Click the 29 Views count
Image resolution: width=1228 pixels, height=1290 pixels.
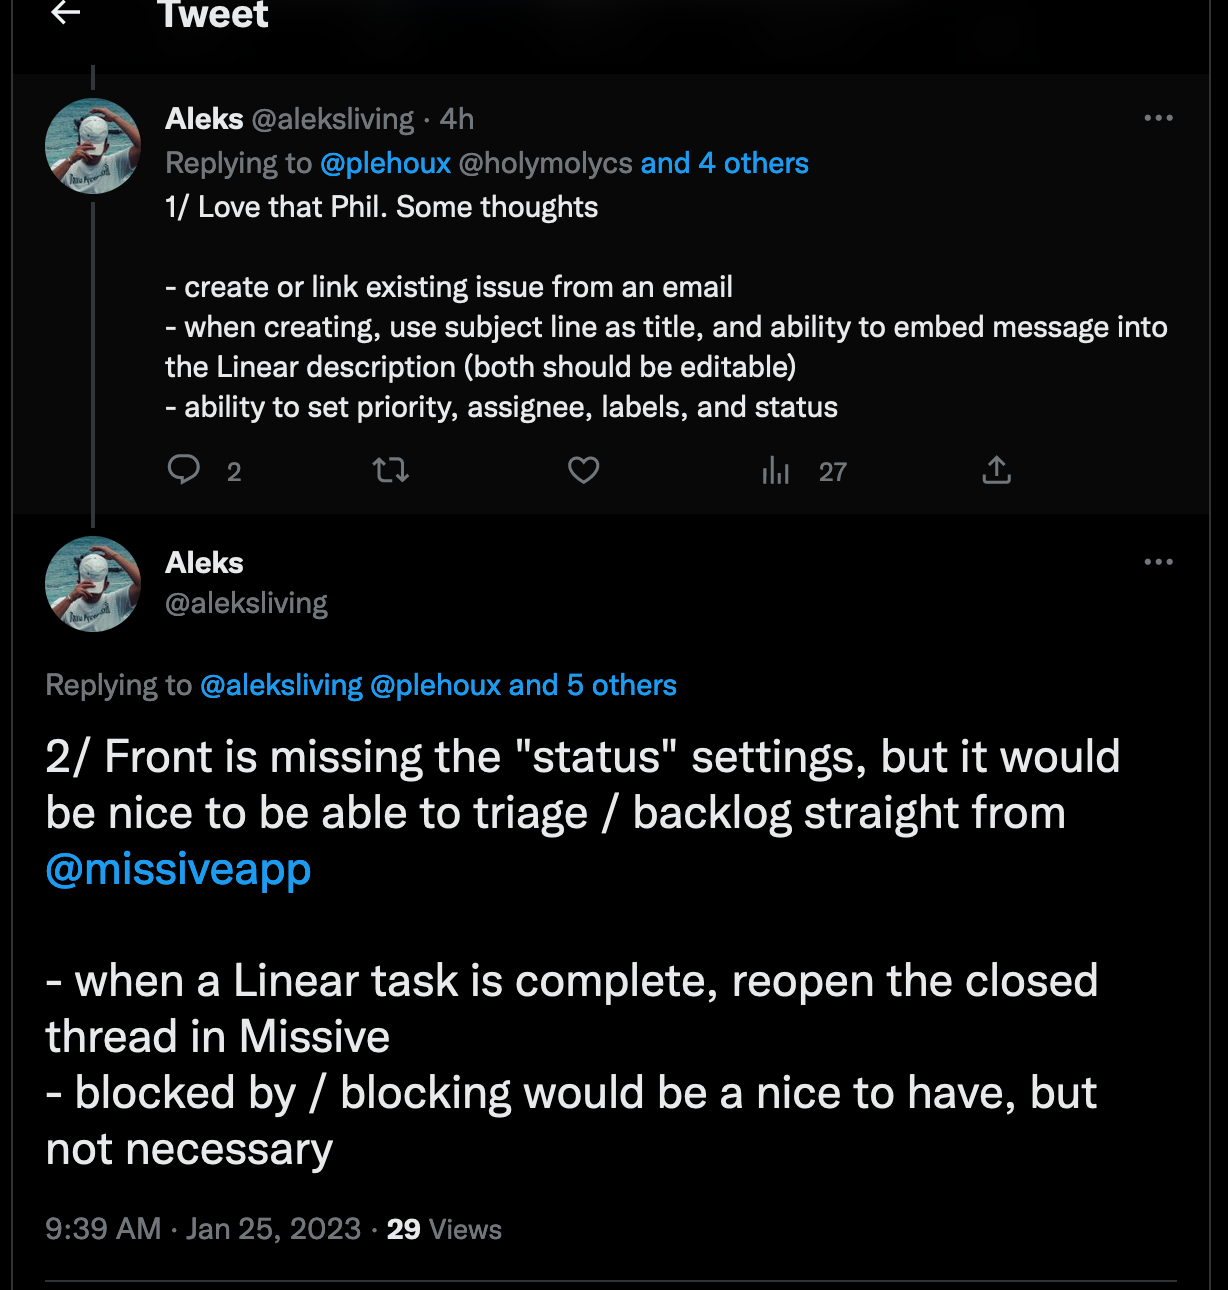click(x=444, y=1229)
